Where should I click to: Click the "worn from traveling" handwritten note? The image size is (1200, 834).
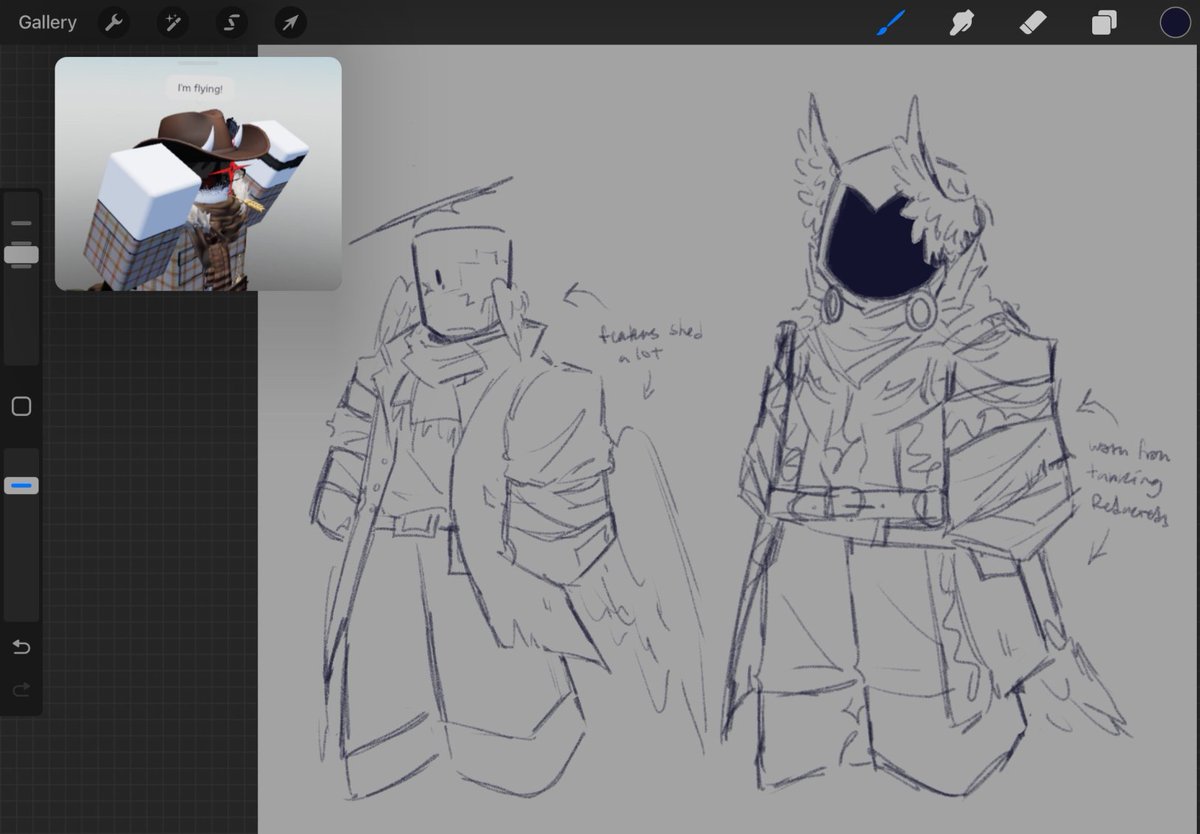click(x=1127, y=482)
